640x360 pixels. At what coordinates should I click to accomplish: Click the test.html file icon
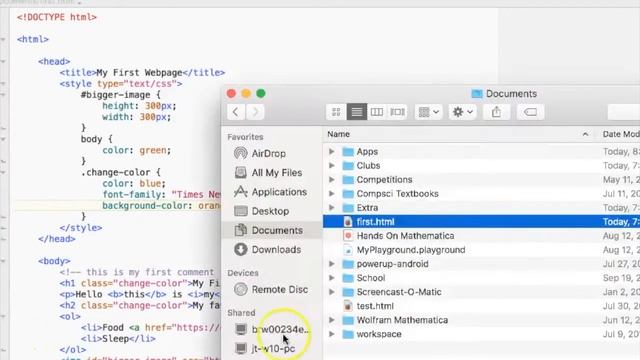point(348,306)
